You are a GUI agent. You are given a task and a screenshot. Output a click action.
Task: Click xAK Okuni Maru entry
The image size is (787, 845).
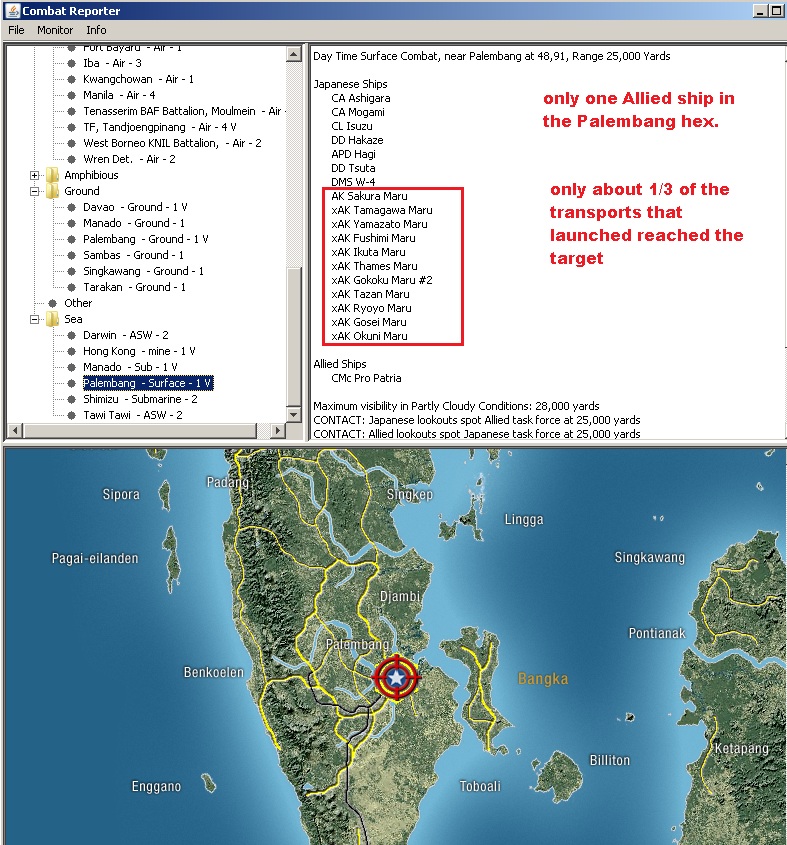[369, 336]
